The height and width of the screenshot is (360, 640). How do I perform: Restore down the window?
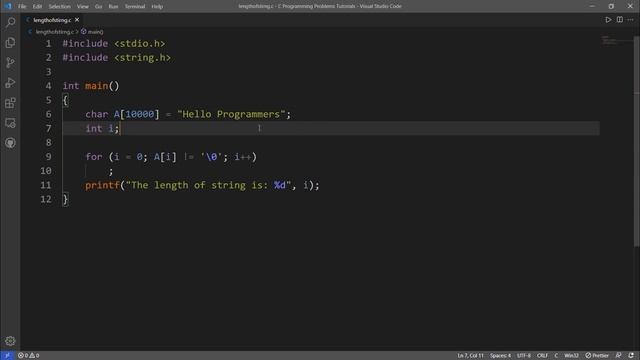611,6
